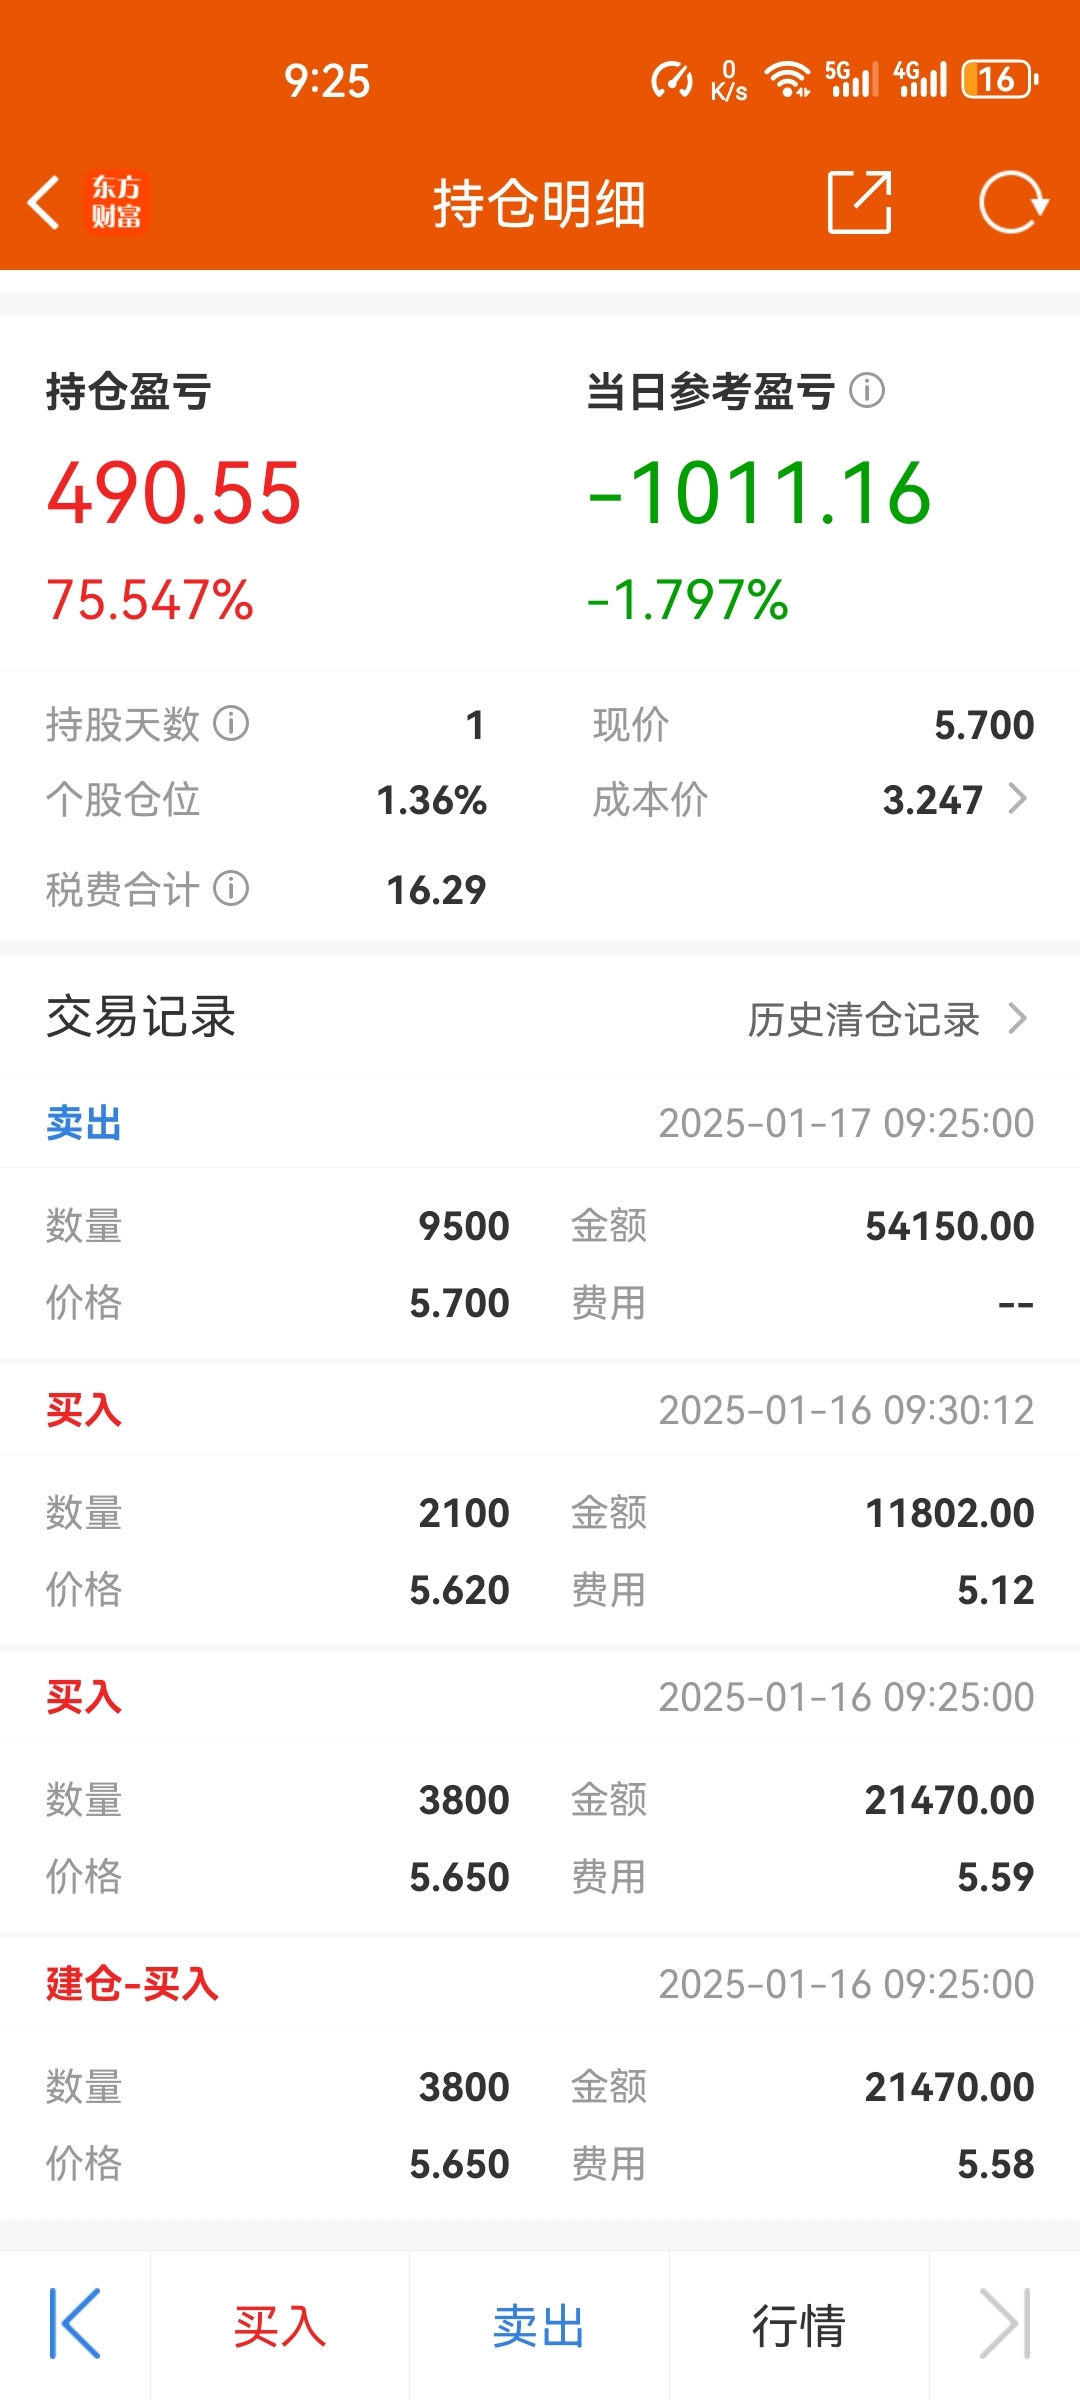Screen dimensions: 1080x2400
Task: Select the 卖出 bottom tab
Action: pyautogui.click(x=539, y=2326)
